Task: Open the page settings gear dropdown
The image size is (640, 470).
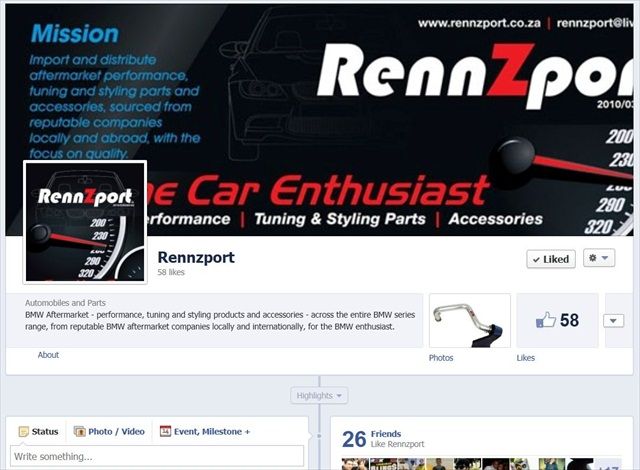Action: pyautogui.click(x=599, y=258)
